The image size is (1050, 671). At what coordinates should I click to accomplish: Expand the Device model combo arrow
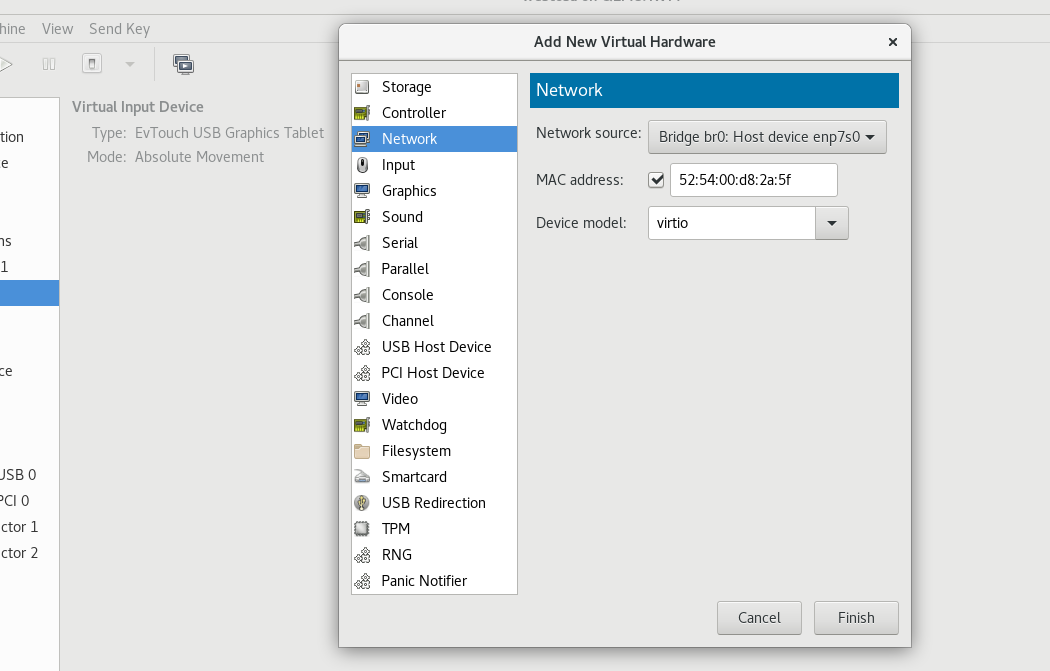832,223
